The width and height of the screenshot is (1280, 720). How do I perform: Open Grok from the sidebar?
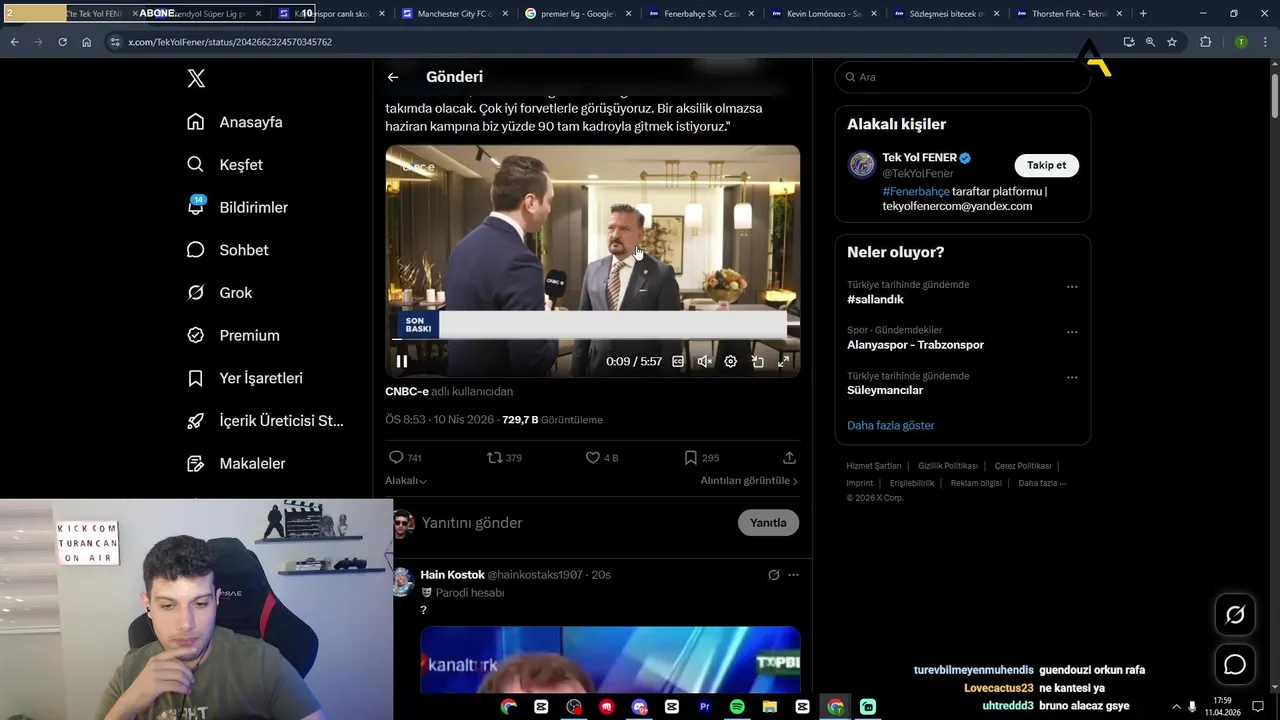click(x=220, y=293)
